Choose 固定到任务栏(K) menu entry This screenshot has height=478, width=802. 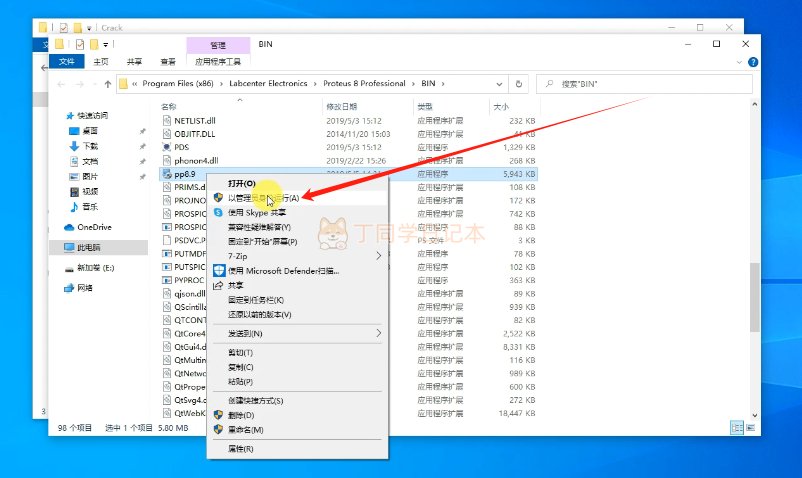(x=297, y=300)
